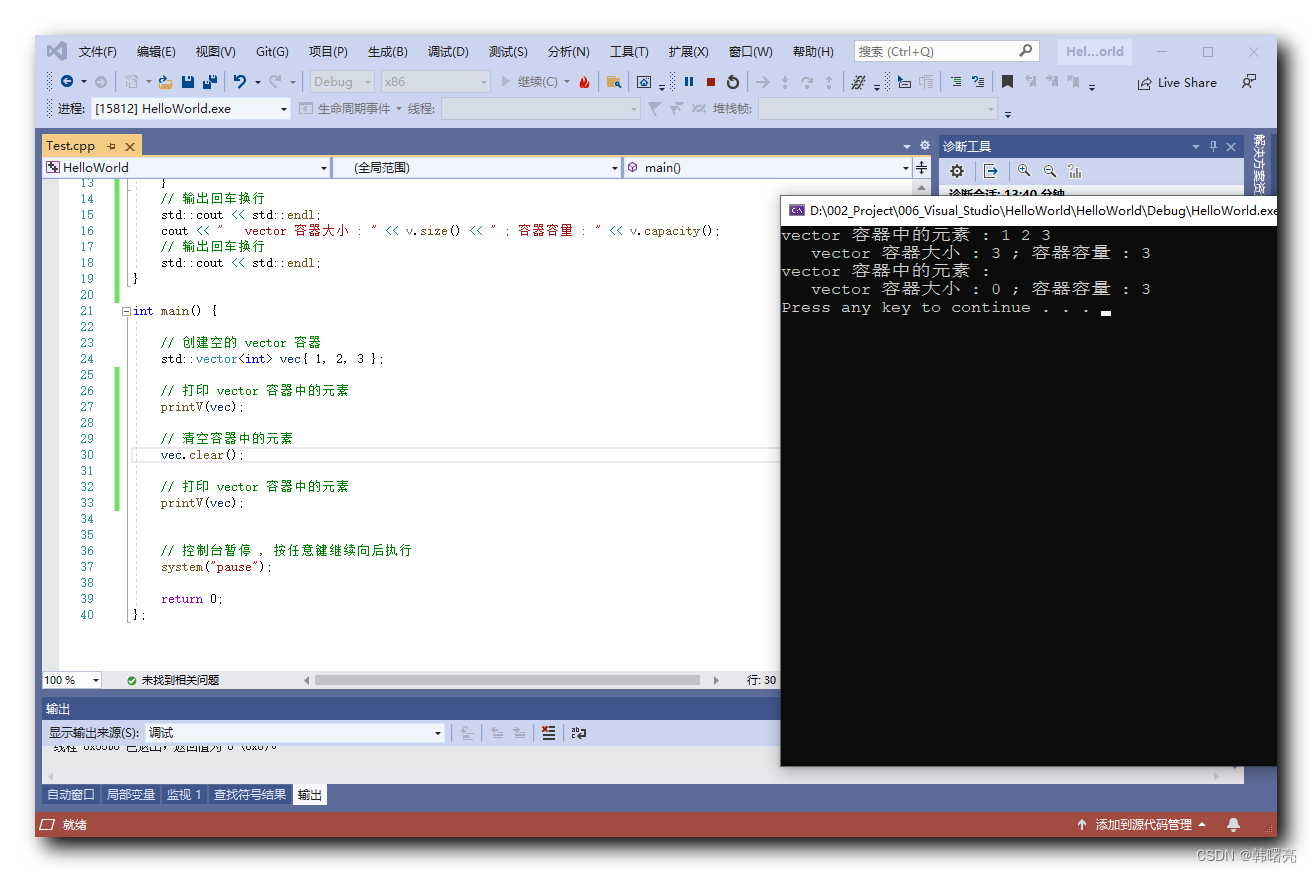1312x872 pixels.
Task: Open the global scope (全局范围) dropdown
Action: pos(477,168)
